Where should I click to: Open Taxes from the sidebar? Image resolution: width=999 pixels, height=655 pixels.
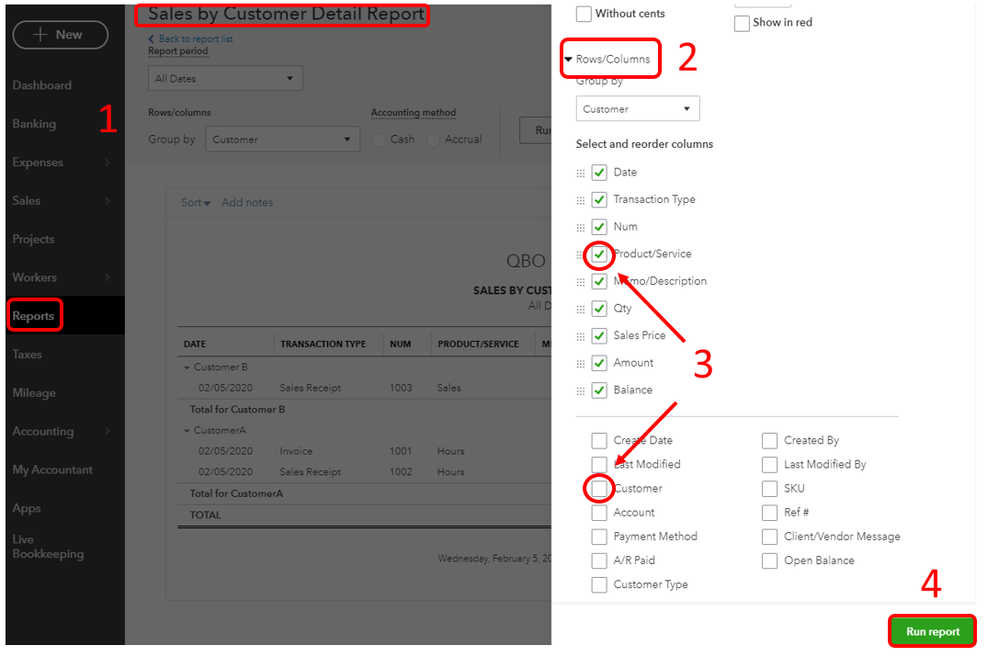pyautogui.click(x=27, y=355)
